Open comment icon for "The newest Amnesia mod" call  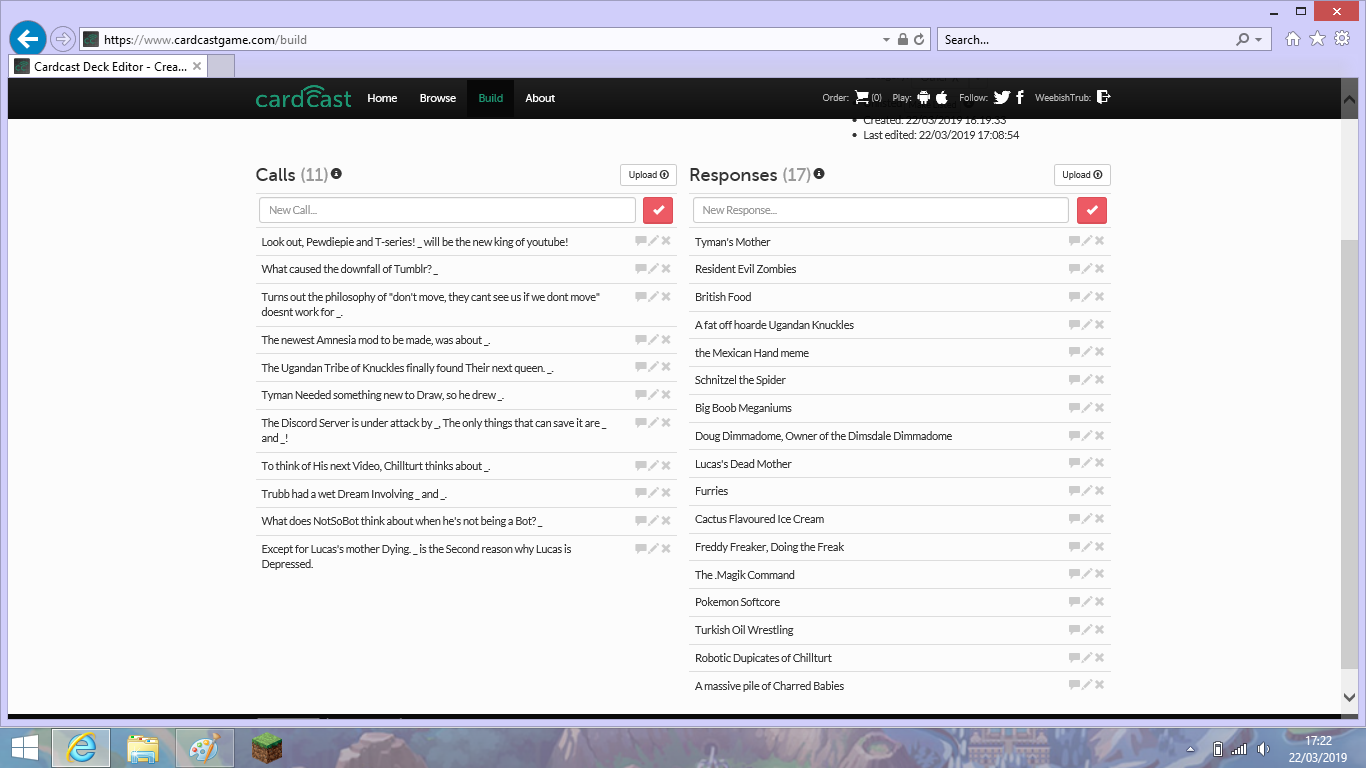point(640,339)
